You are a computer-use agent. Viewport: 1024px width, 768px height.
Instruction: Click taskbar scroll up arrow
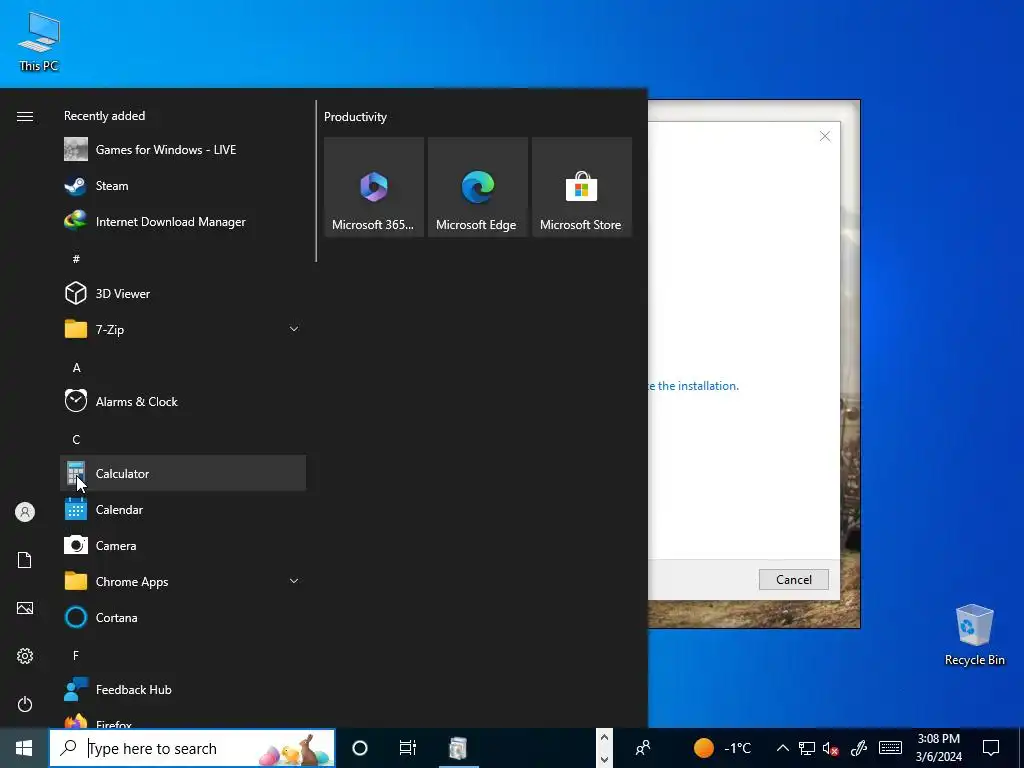click(604, 738)
